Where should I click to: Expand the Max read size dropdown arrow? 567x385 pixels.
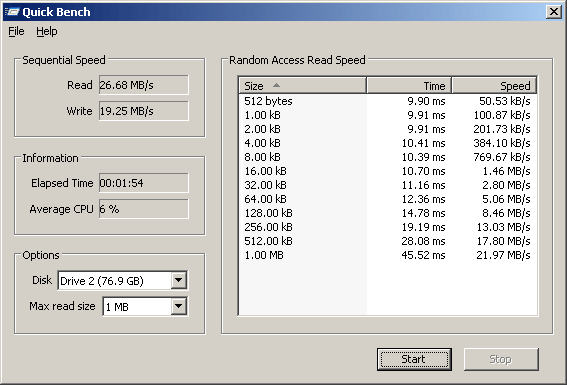(179, 306)
